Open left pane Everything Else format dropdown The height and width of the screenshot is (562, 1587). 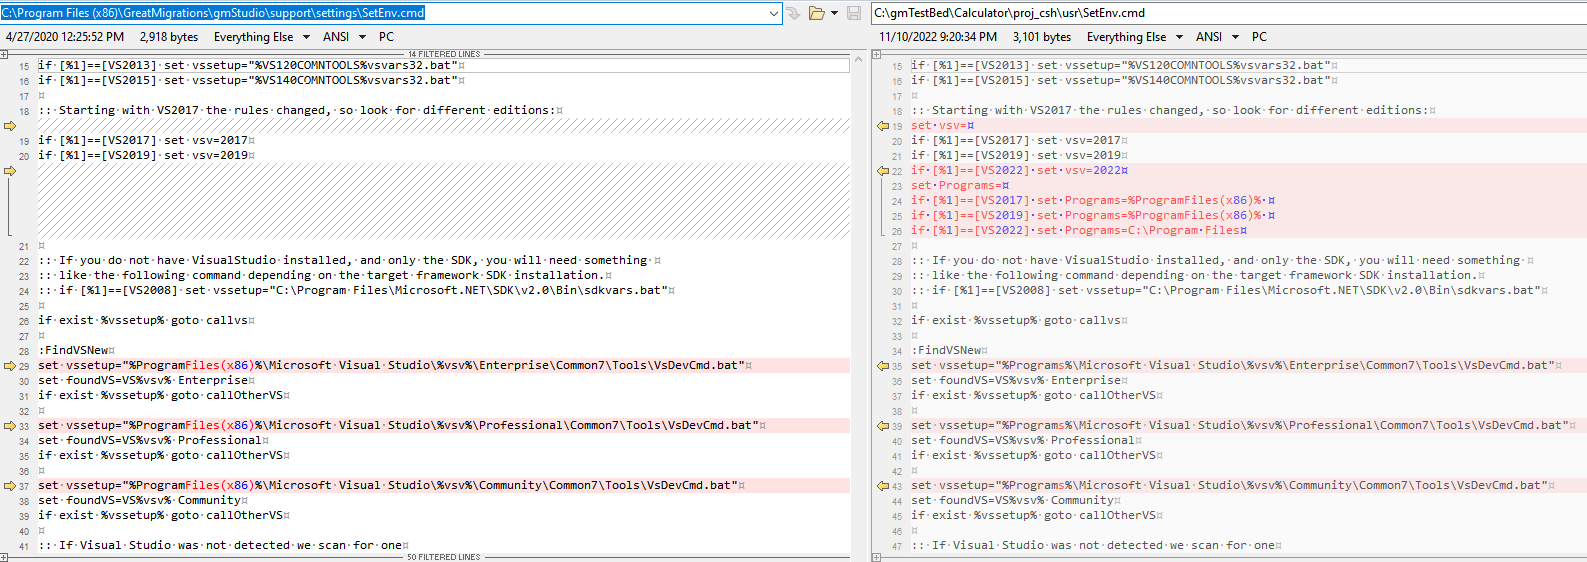click(x=306, y=37)
